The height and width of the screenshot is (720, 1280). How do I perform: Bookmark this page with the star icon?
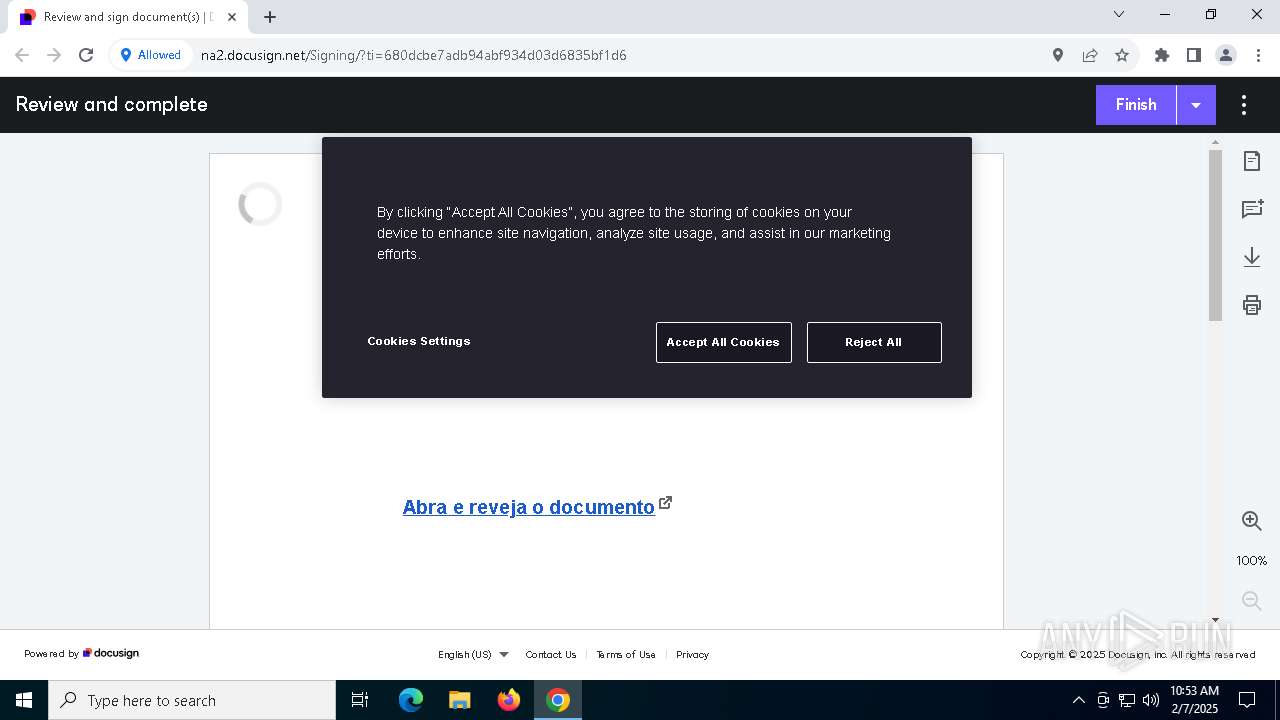click(x=1122, y=55)
